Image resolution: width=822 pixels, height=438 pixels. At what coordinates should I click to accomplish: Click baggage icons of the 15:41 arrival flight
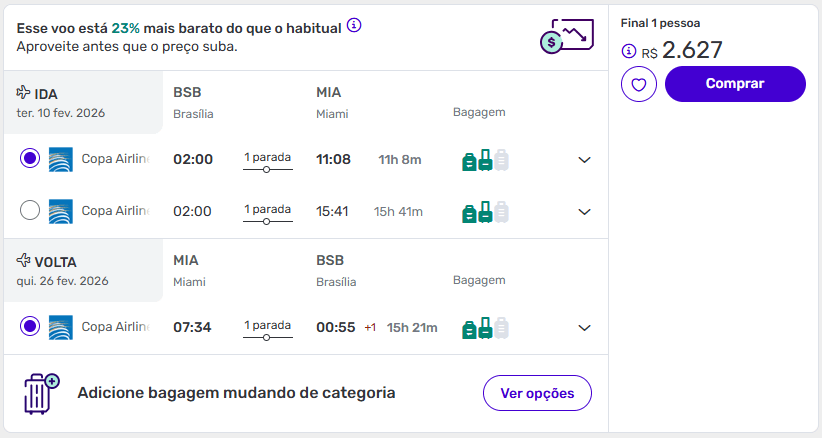[485, 211]
